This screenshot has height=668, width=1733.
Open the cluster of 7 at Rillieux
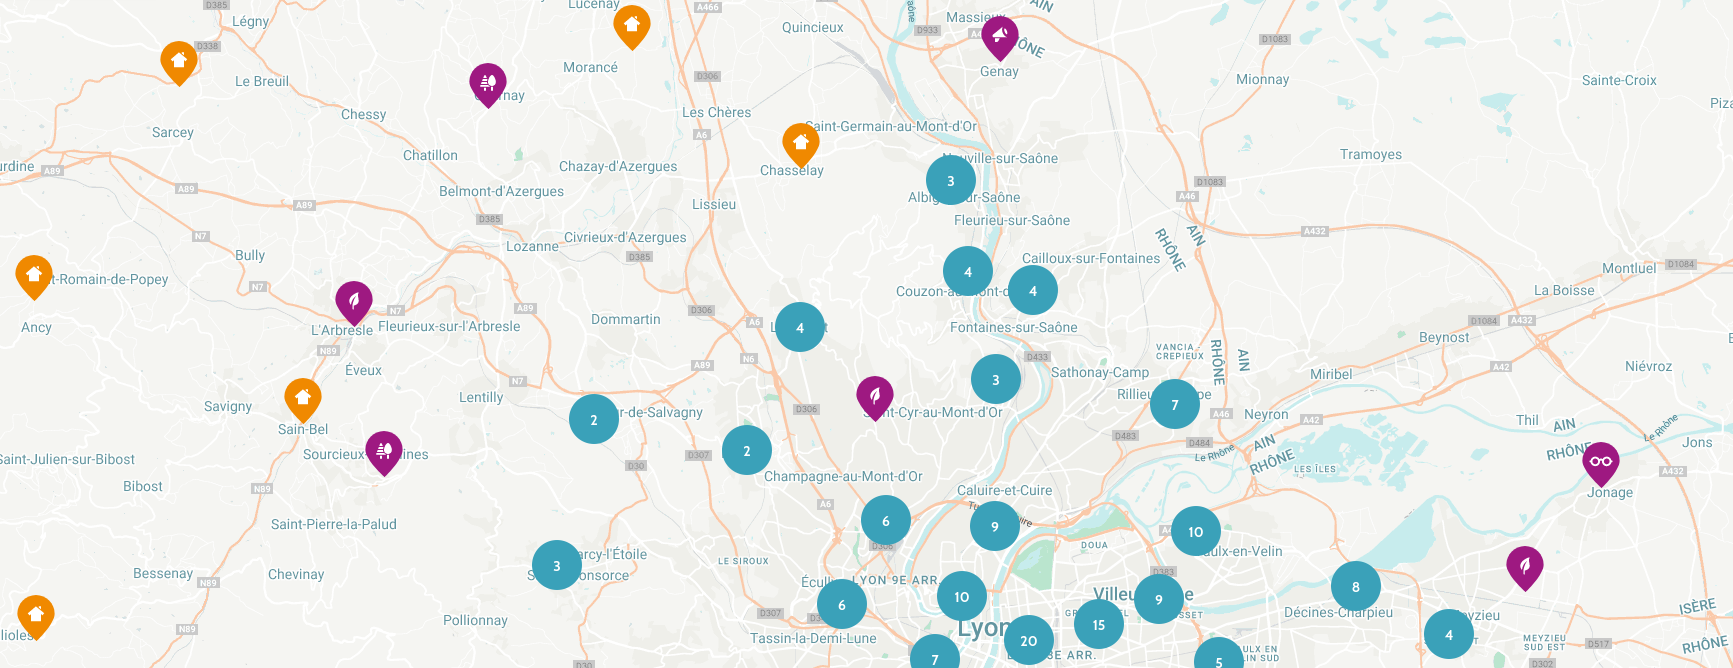point(1175,405)
